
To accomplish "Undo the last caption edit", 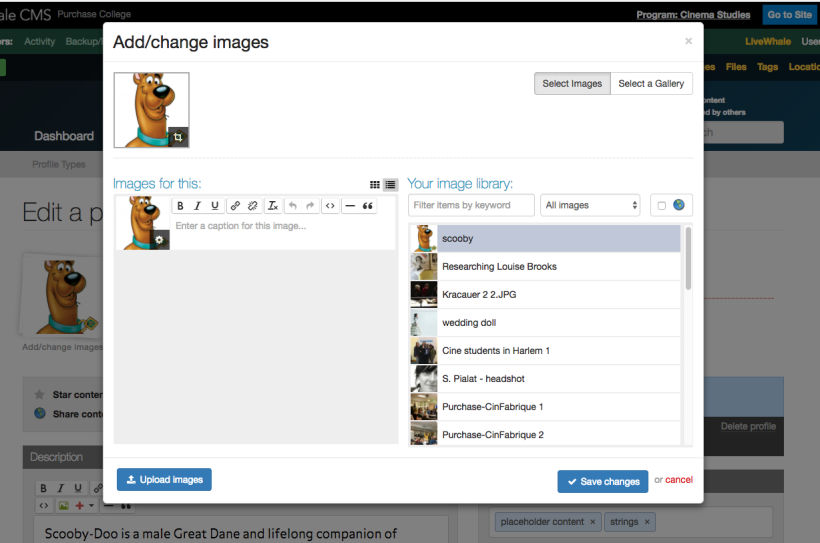I will (293, 206).
